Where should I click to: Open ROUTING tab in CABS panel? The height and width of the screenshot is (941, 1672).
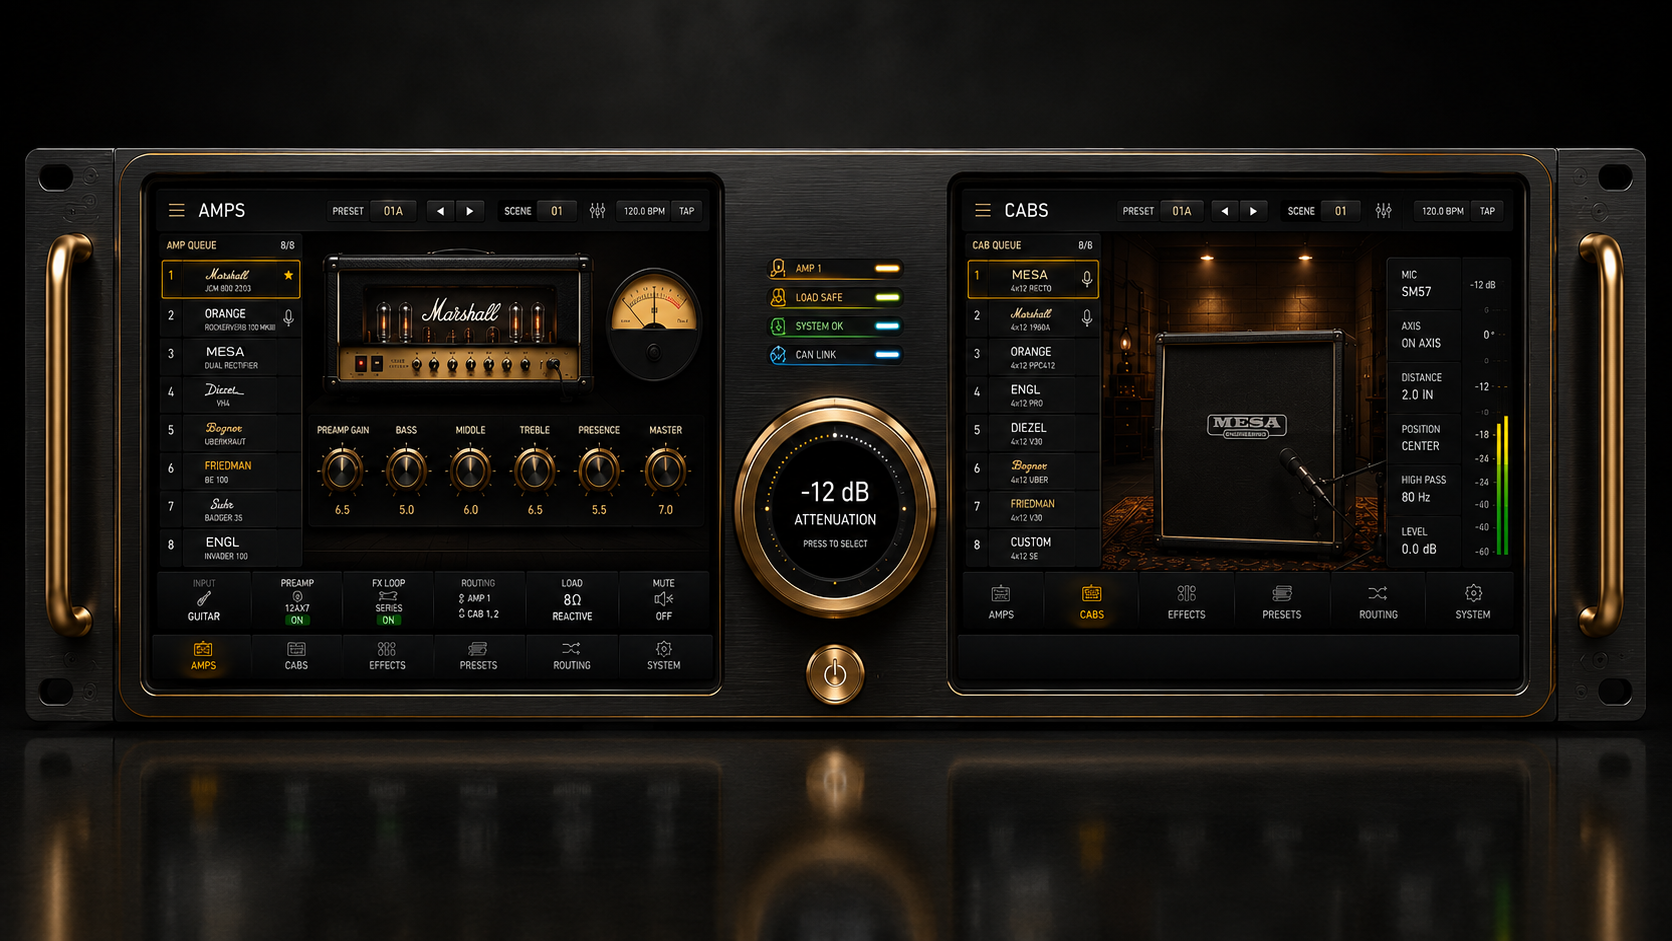click(1378, 603)
